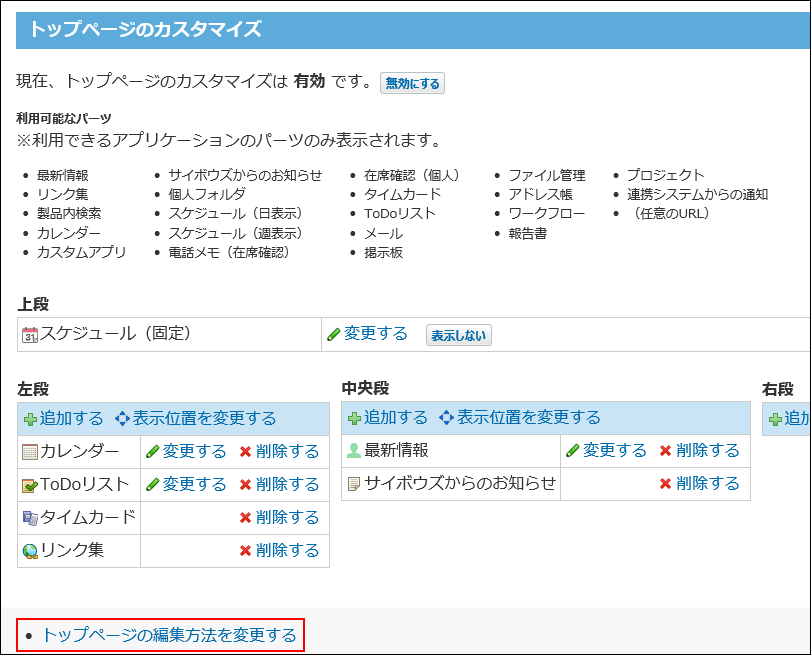This screenshot has width=811, height=655.
Task: Click 報告書 in the parts list
Action: point(528,233)
